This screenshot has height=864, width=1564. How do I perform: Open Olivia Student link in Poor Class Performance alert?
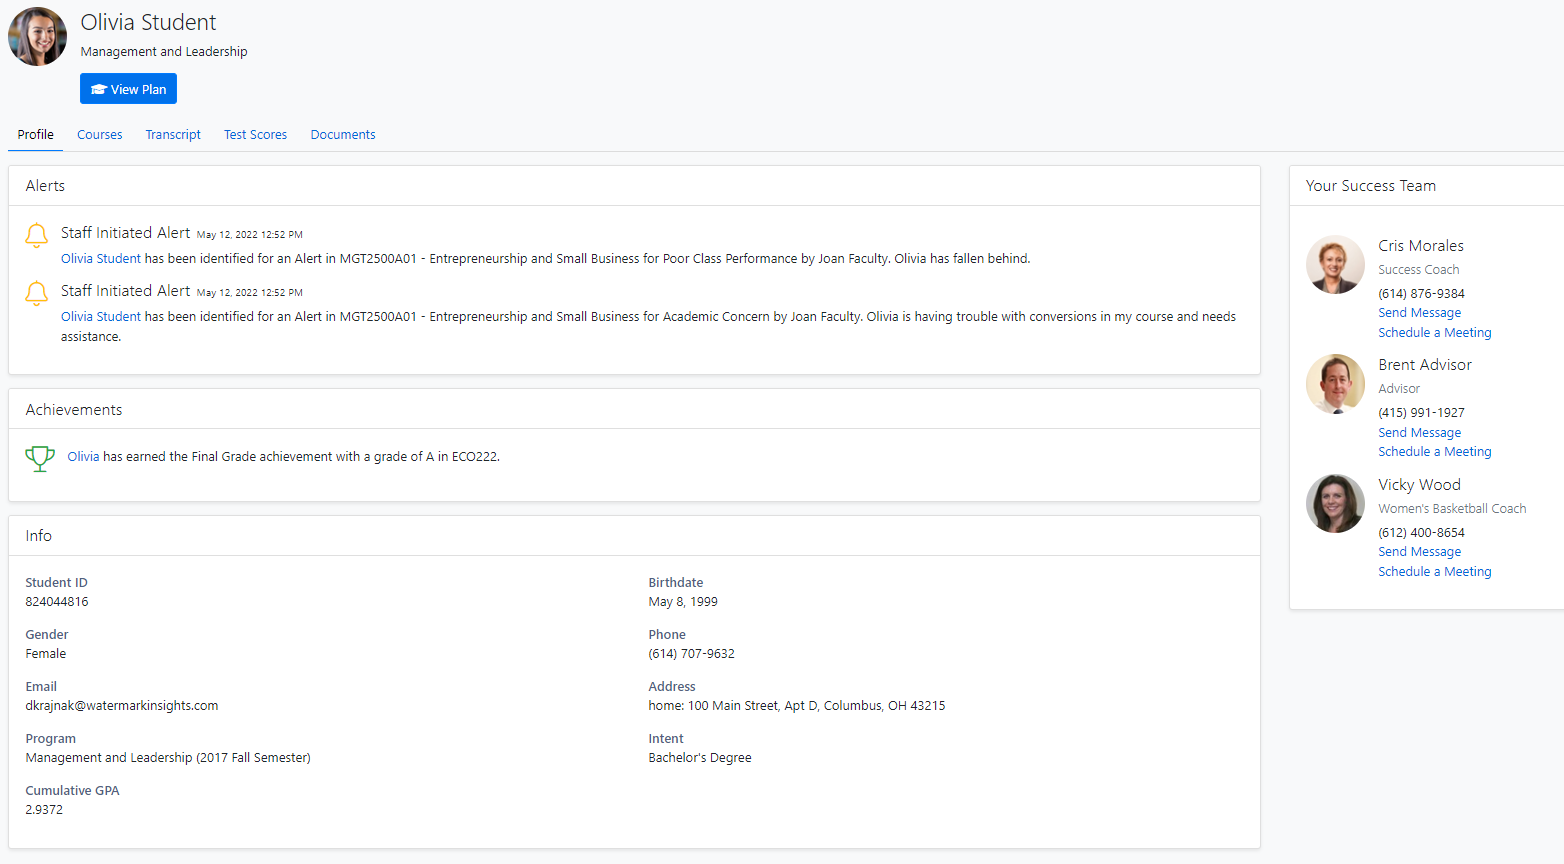[101, 258]
